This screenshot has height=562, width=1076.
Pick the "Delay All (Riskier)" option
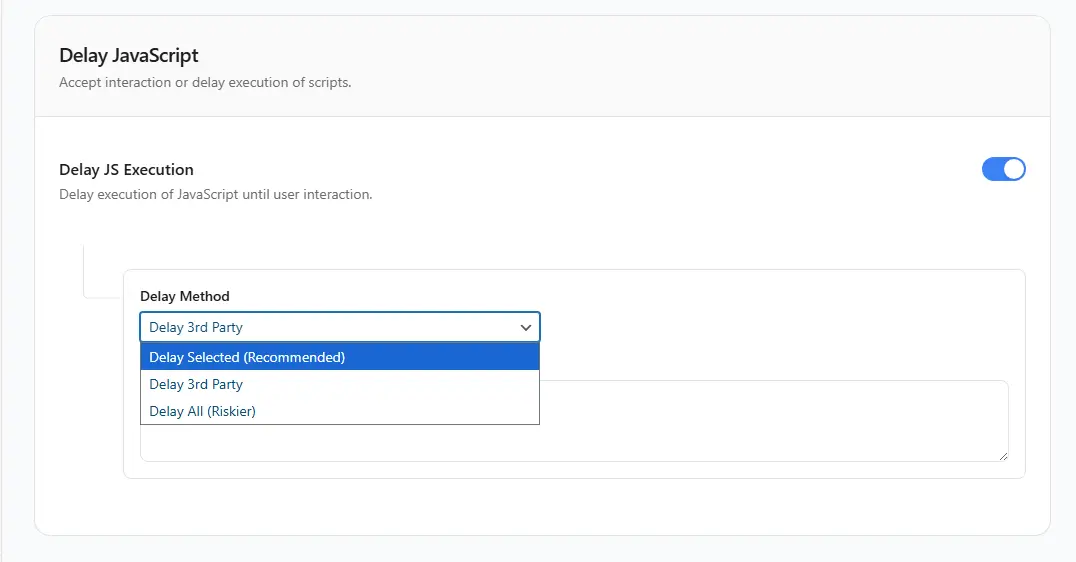pyautogui.click(x=203, y=411)
